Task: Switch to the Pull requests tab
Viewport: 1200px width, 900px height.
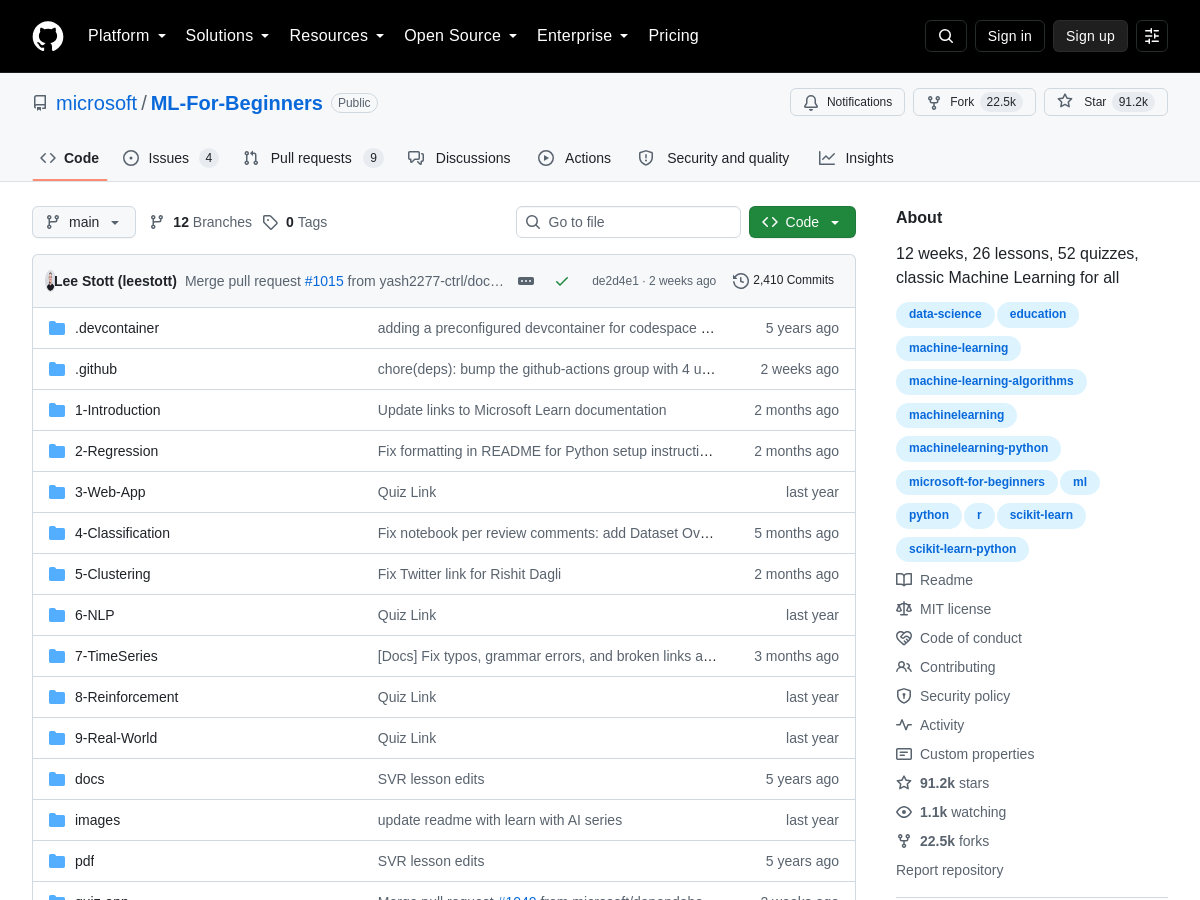Action: click(313, 158)
